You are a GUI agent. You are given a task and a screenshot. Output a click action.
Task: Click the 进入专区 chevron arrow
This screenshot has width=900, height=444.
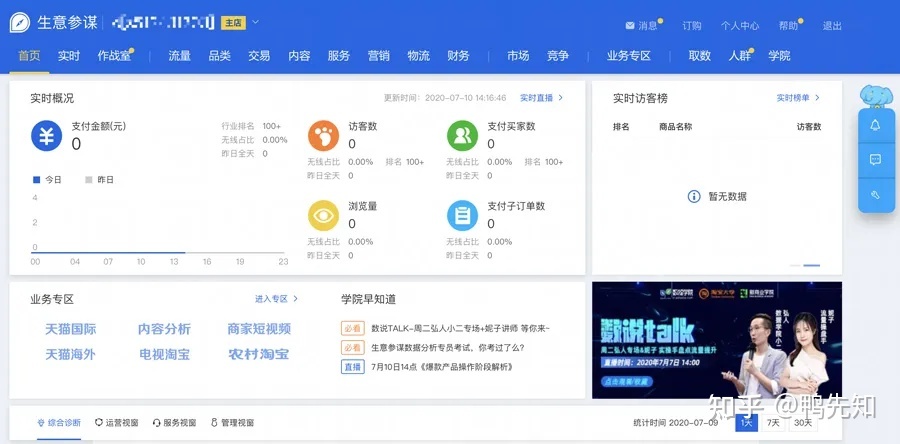tap(296, 299)
